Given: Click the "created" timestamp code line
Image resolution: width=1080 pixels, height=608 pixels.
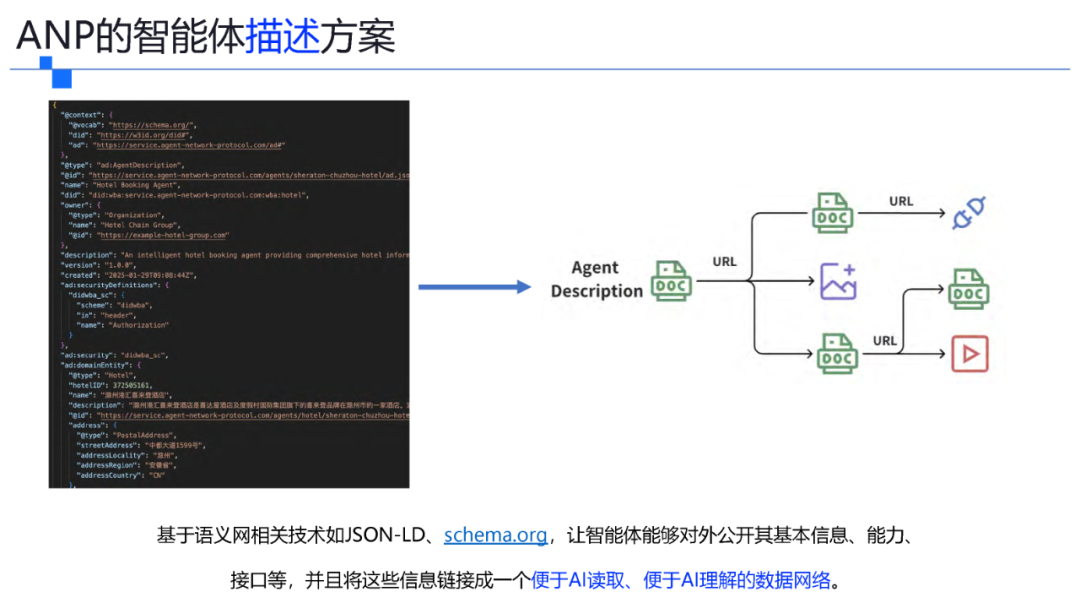Looking at the screenshot, I should click(x=129, y=275).
